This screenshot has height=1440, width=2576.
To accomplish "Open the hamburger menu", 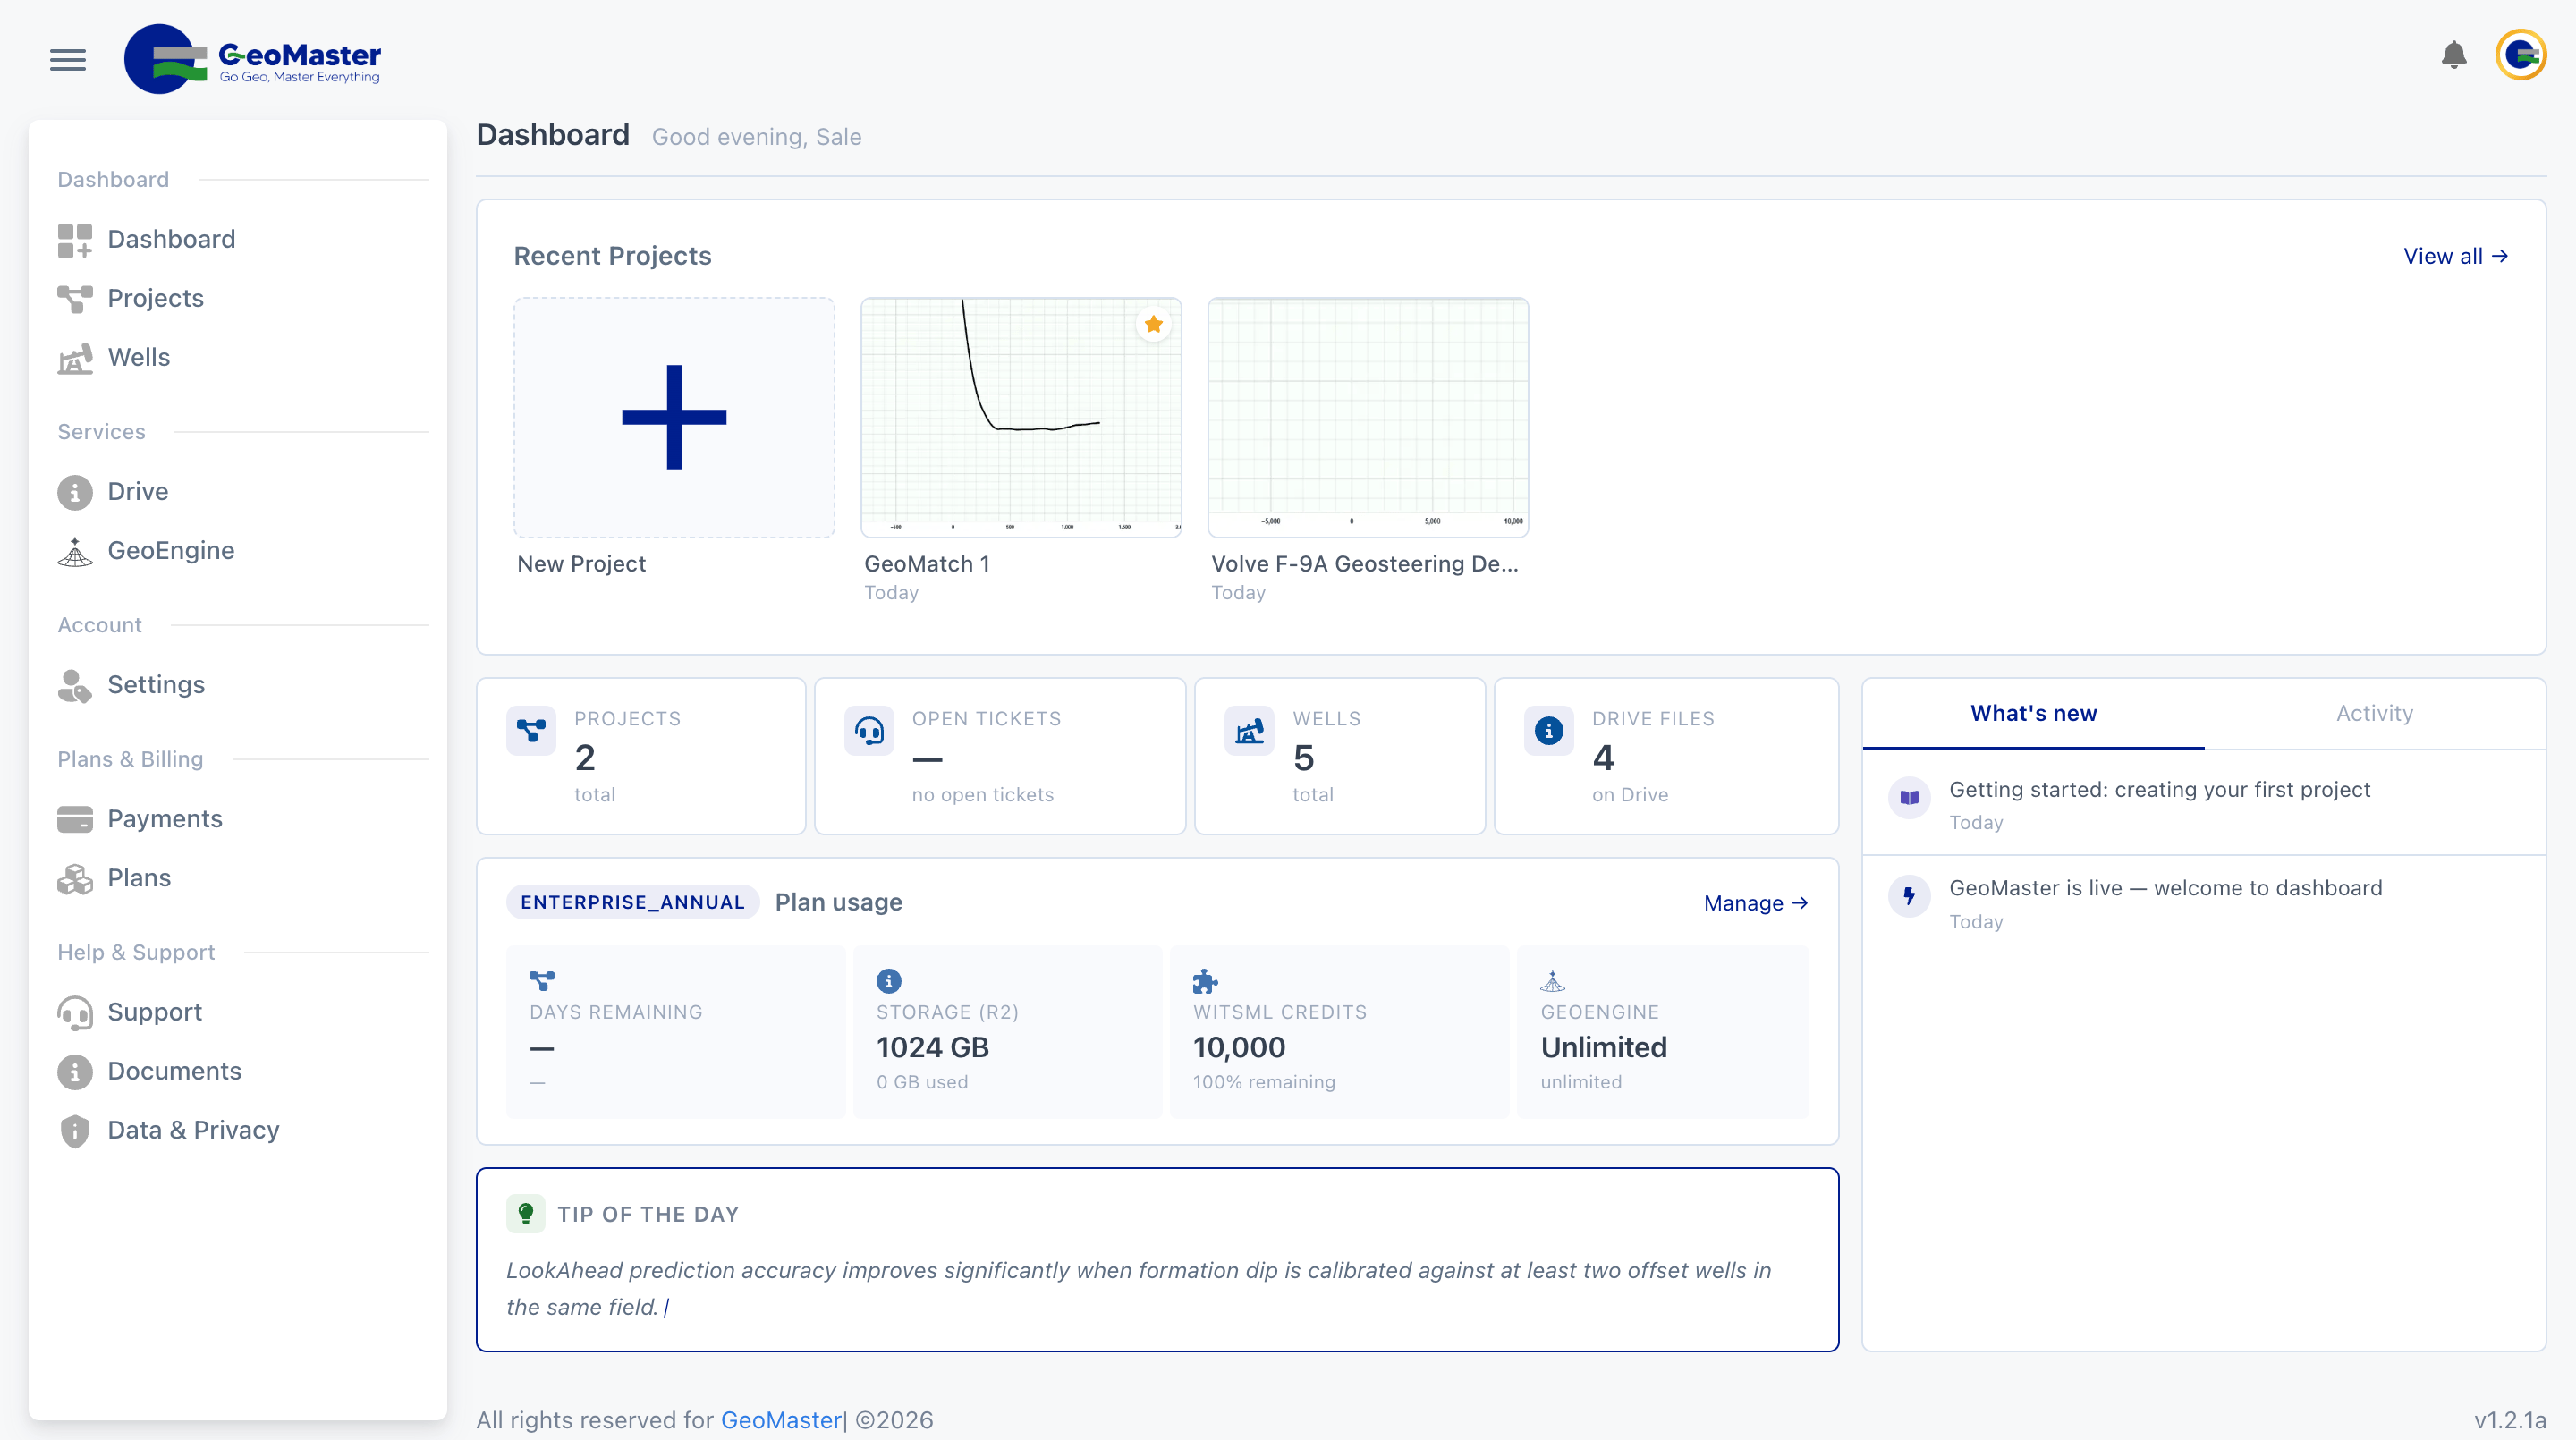I will click(68, 60).
